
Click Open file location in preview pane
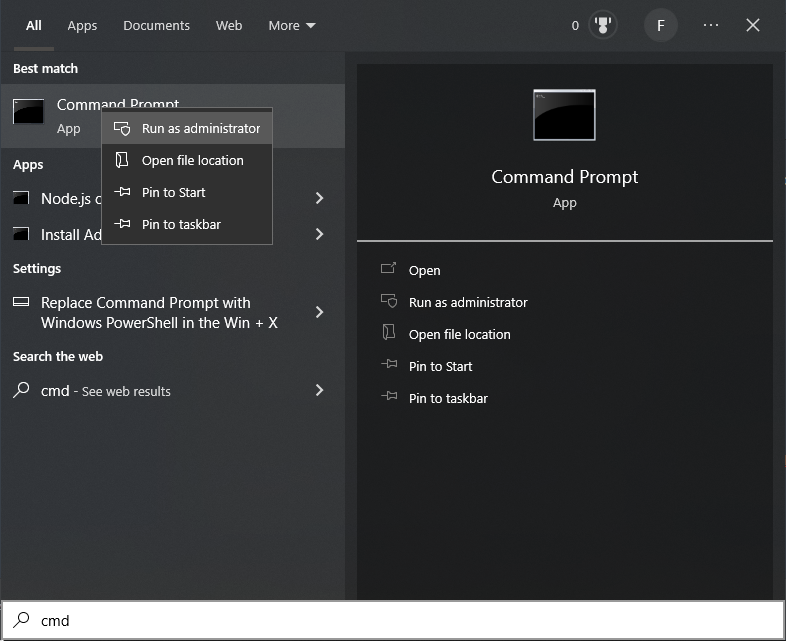[460, 335]
